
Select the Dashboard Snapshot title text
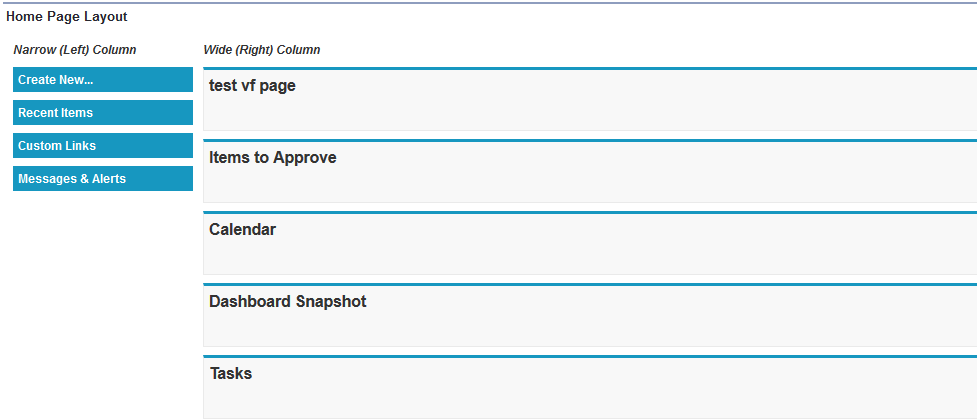pos(287,302)
